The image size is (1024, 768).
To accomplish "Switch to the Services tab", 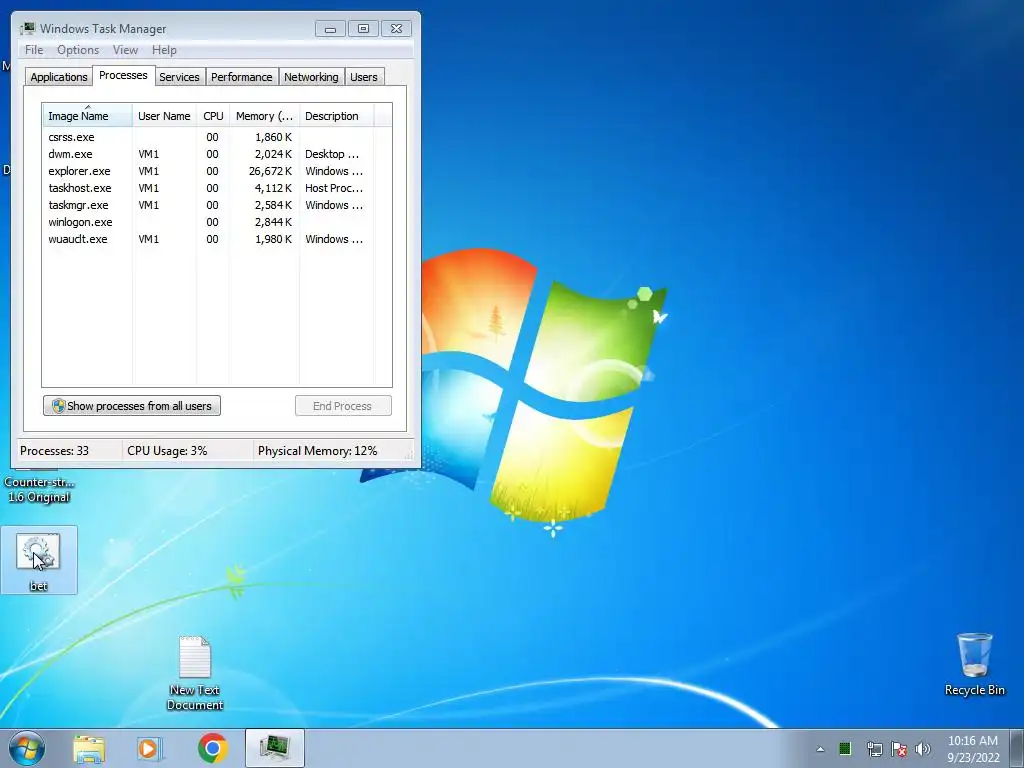I will pyautogui.click(x=179, y=76).
